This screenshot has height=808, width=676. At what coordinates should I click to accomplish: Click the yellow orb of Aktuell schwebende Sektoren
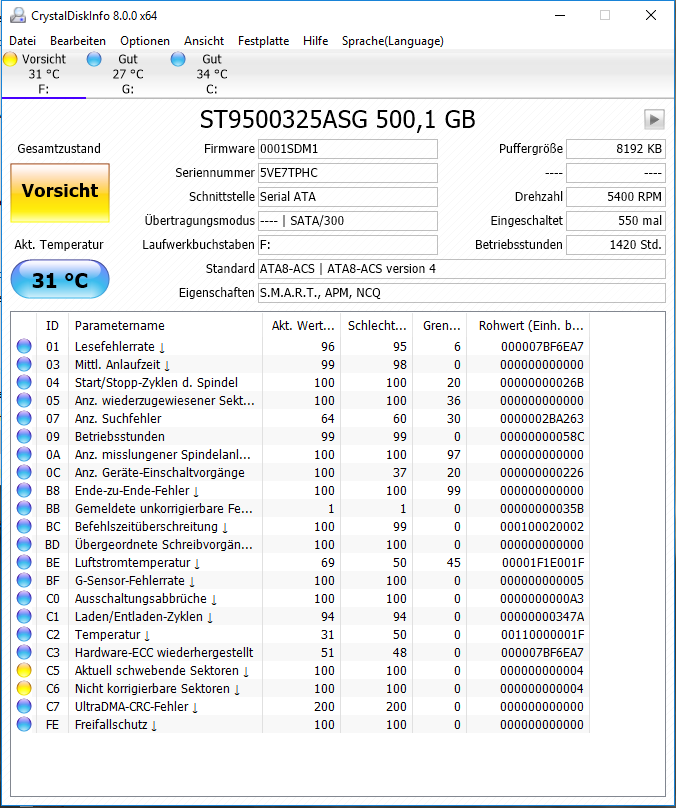24,670
